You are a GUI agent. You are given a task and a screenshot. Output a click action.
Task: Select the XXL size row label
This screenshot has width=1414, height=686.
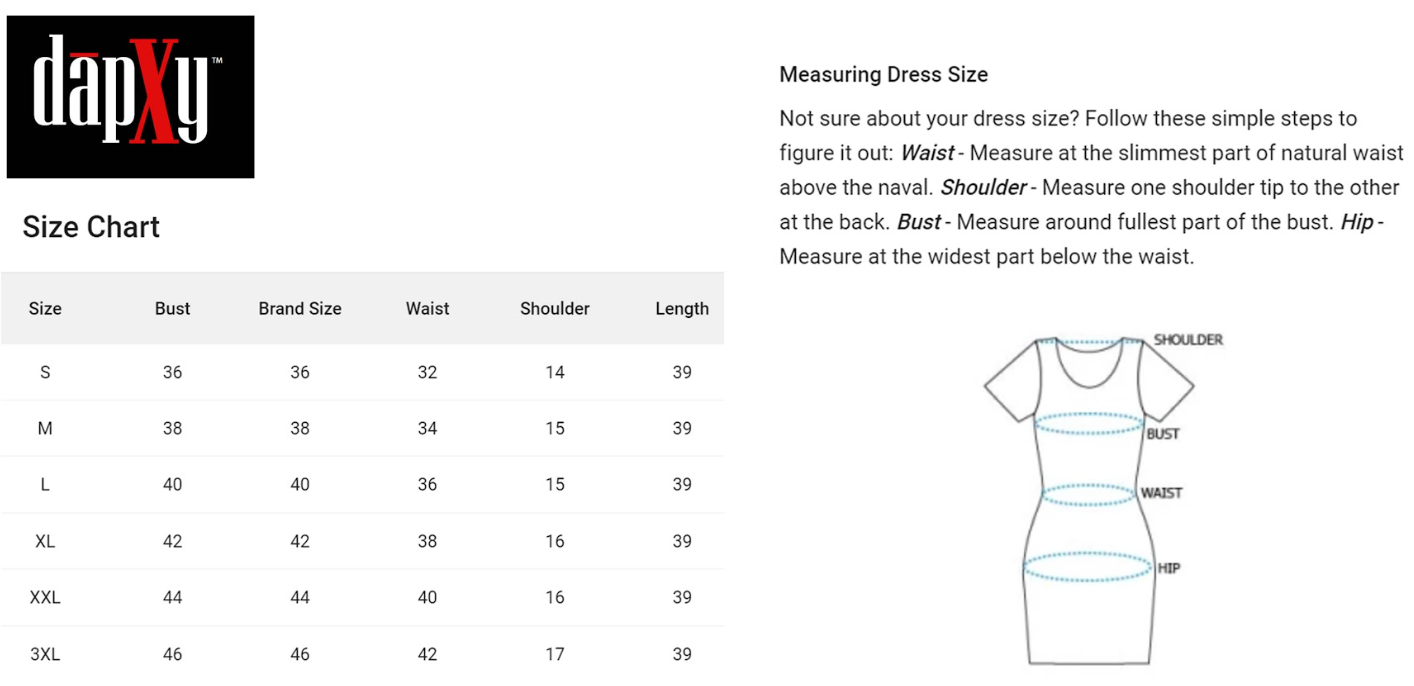click(45, 598)
